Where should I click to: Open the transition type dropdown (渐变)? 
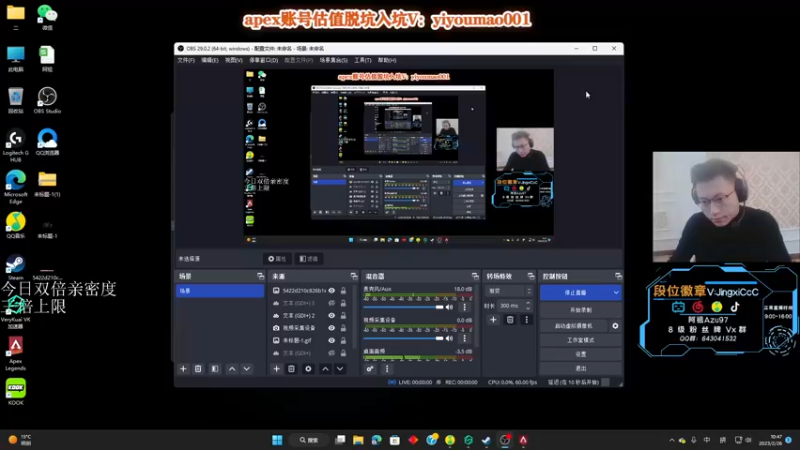coord(509,291)
